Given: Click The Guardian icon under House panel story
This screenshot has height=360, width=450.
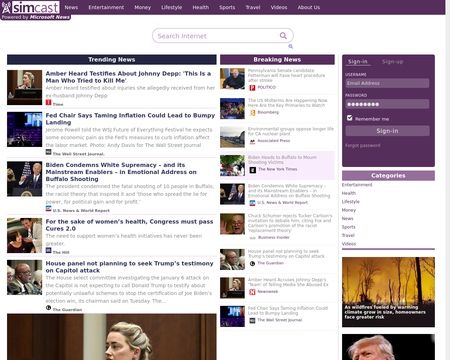Looking at the screenshot, I should (x=48, y=308).
